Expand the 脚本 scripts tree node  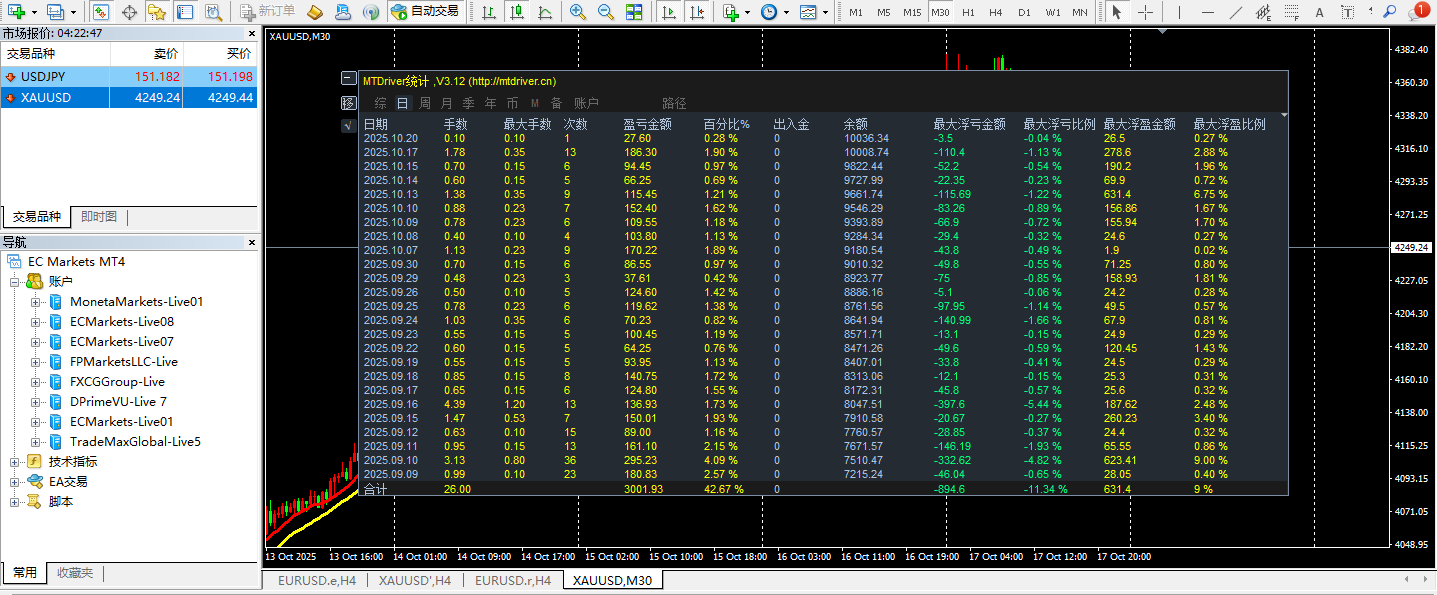pyautogui.click(x=15, y=502)
